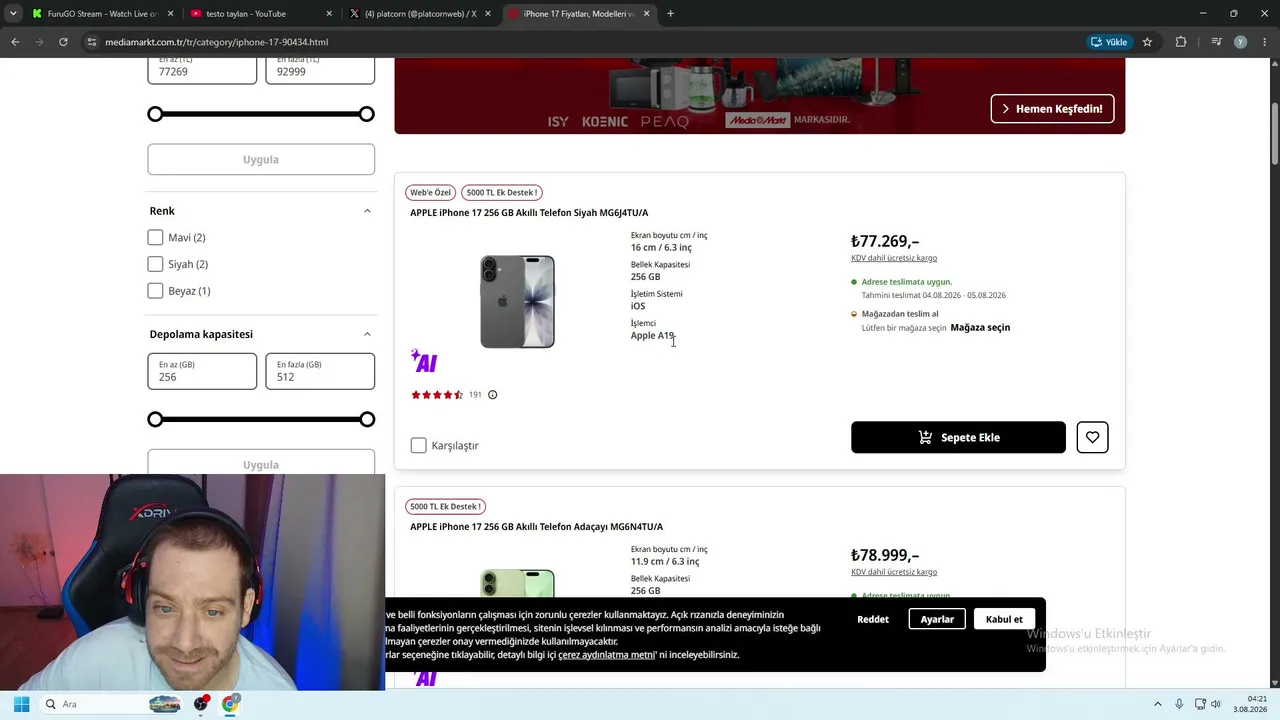Image resolution: width=1280 pixels, height=720 pixels.
Task: Open the OBS Studio taskbar icon
Action: point(201,704)
